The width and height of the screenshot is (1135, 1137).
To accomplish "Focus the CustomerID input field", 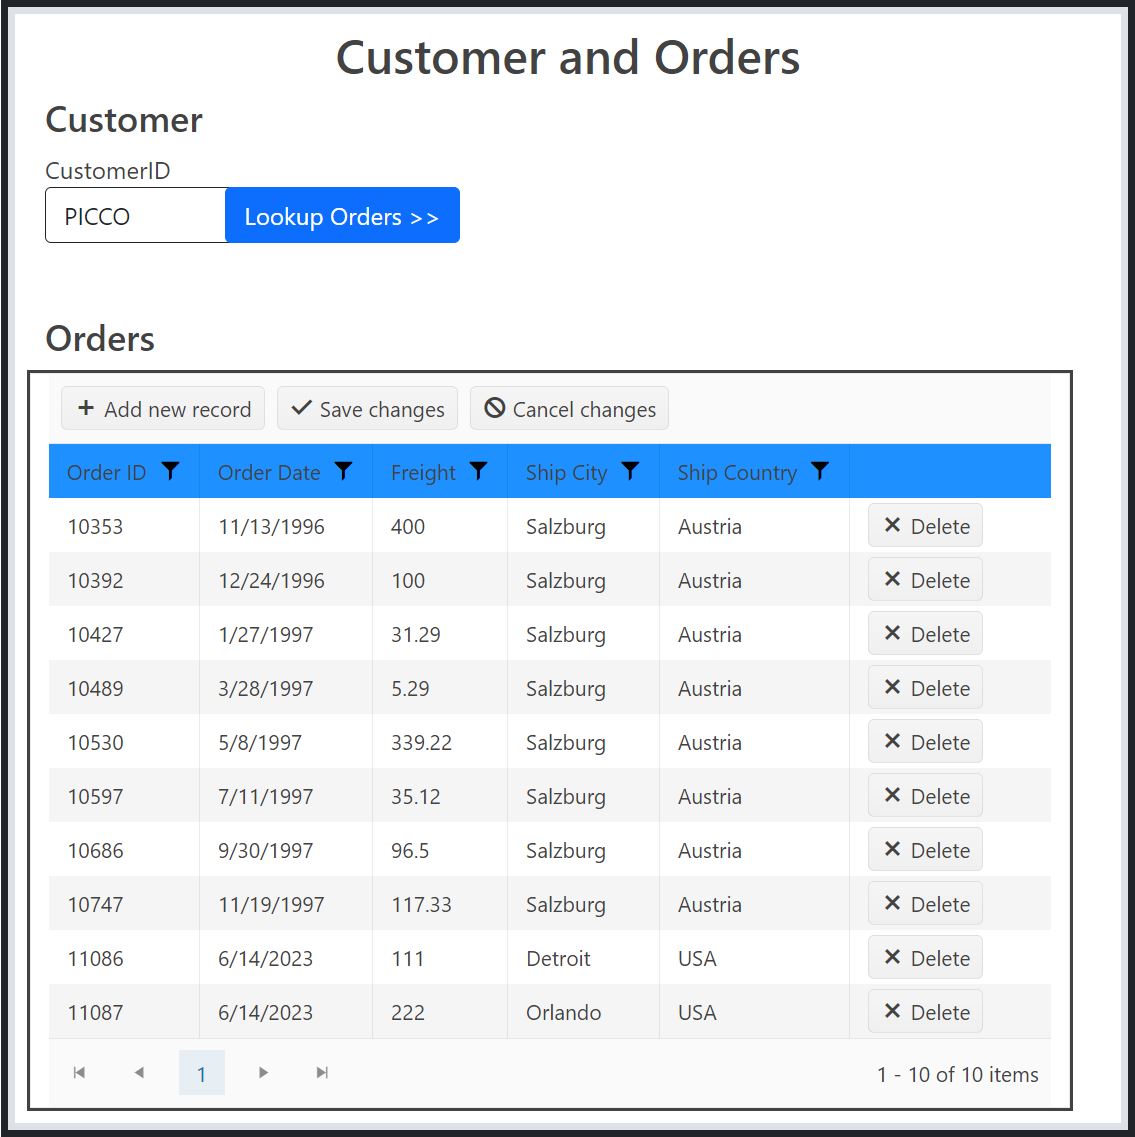I will click(x=136, y=215).
